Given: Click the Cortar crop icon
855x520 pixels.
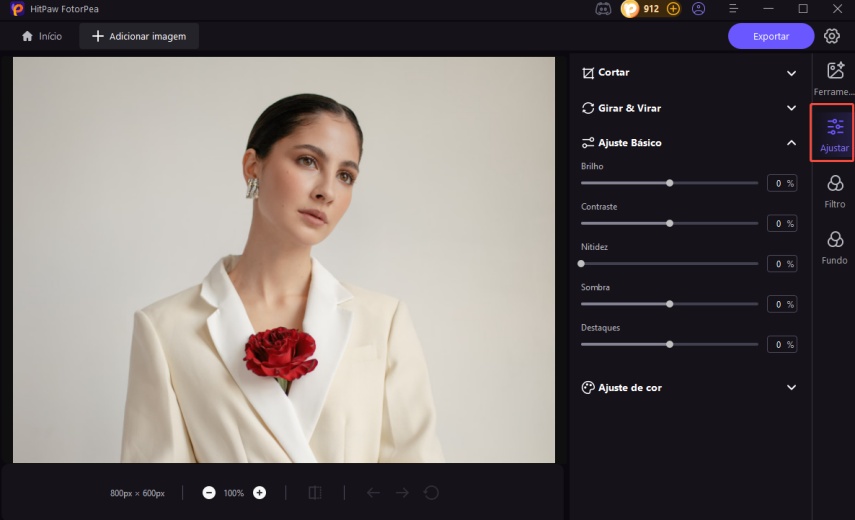Looking at the screenshot, I should click(x=588, y=72).
